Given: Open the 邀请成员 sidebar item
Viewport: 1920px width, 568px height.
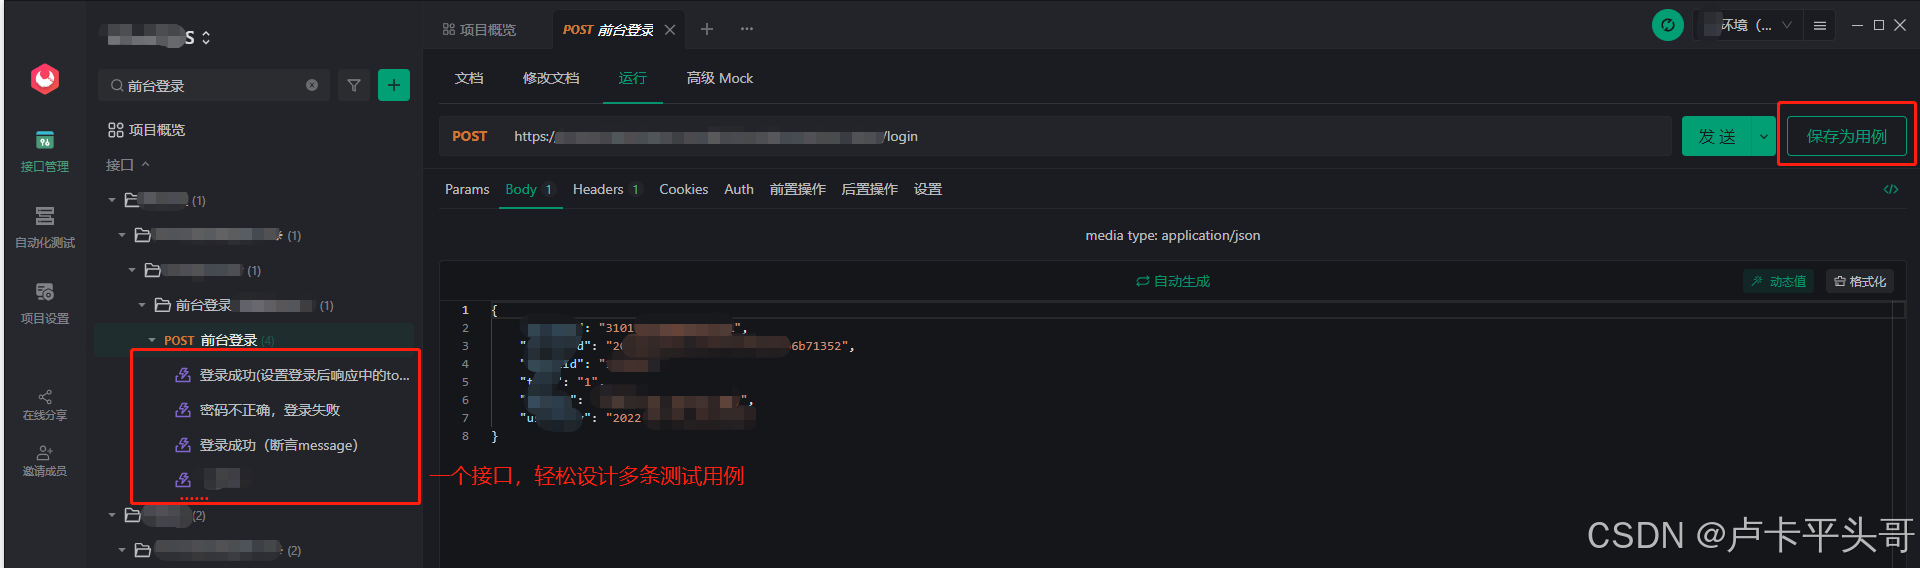Looking at the screenshot, I should (45, 461).
